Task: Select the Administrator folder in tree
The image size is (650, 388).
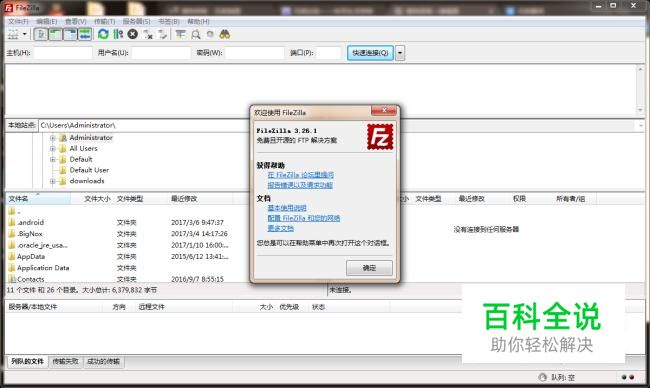Action: coord(91,138)
